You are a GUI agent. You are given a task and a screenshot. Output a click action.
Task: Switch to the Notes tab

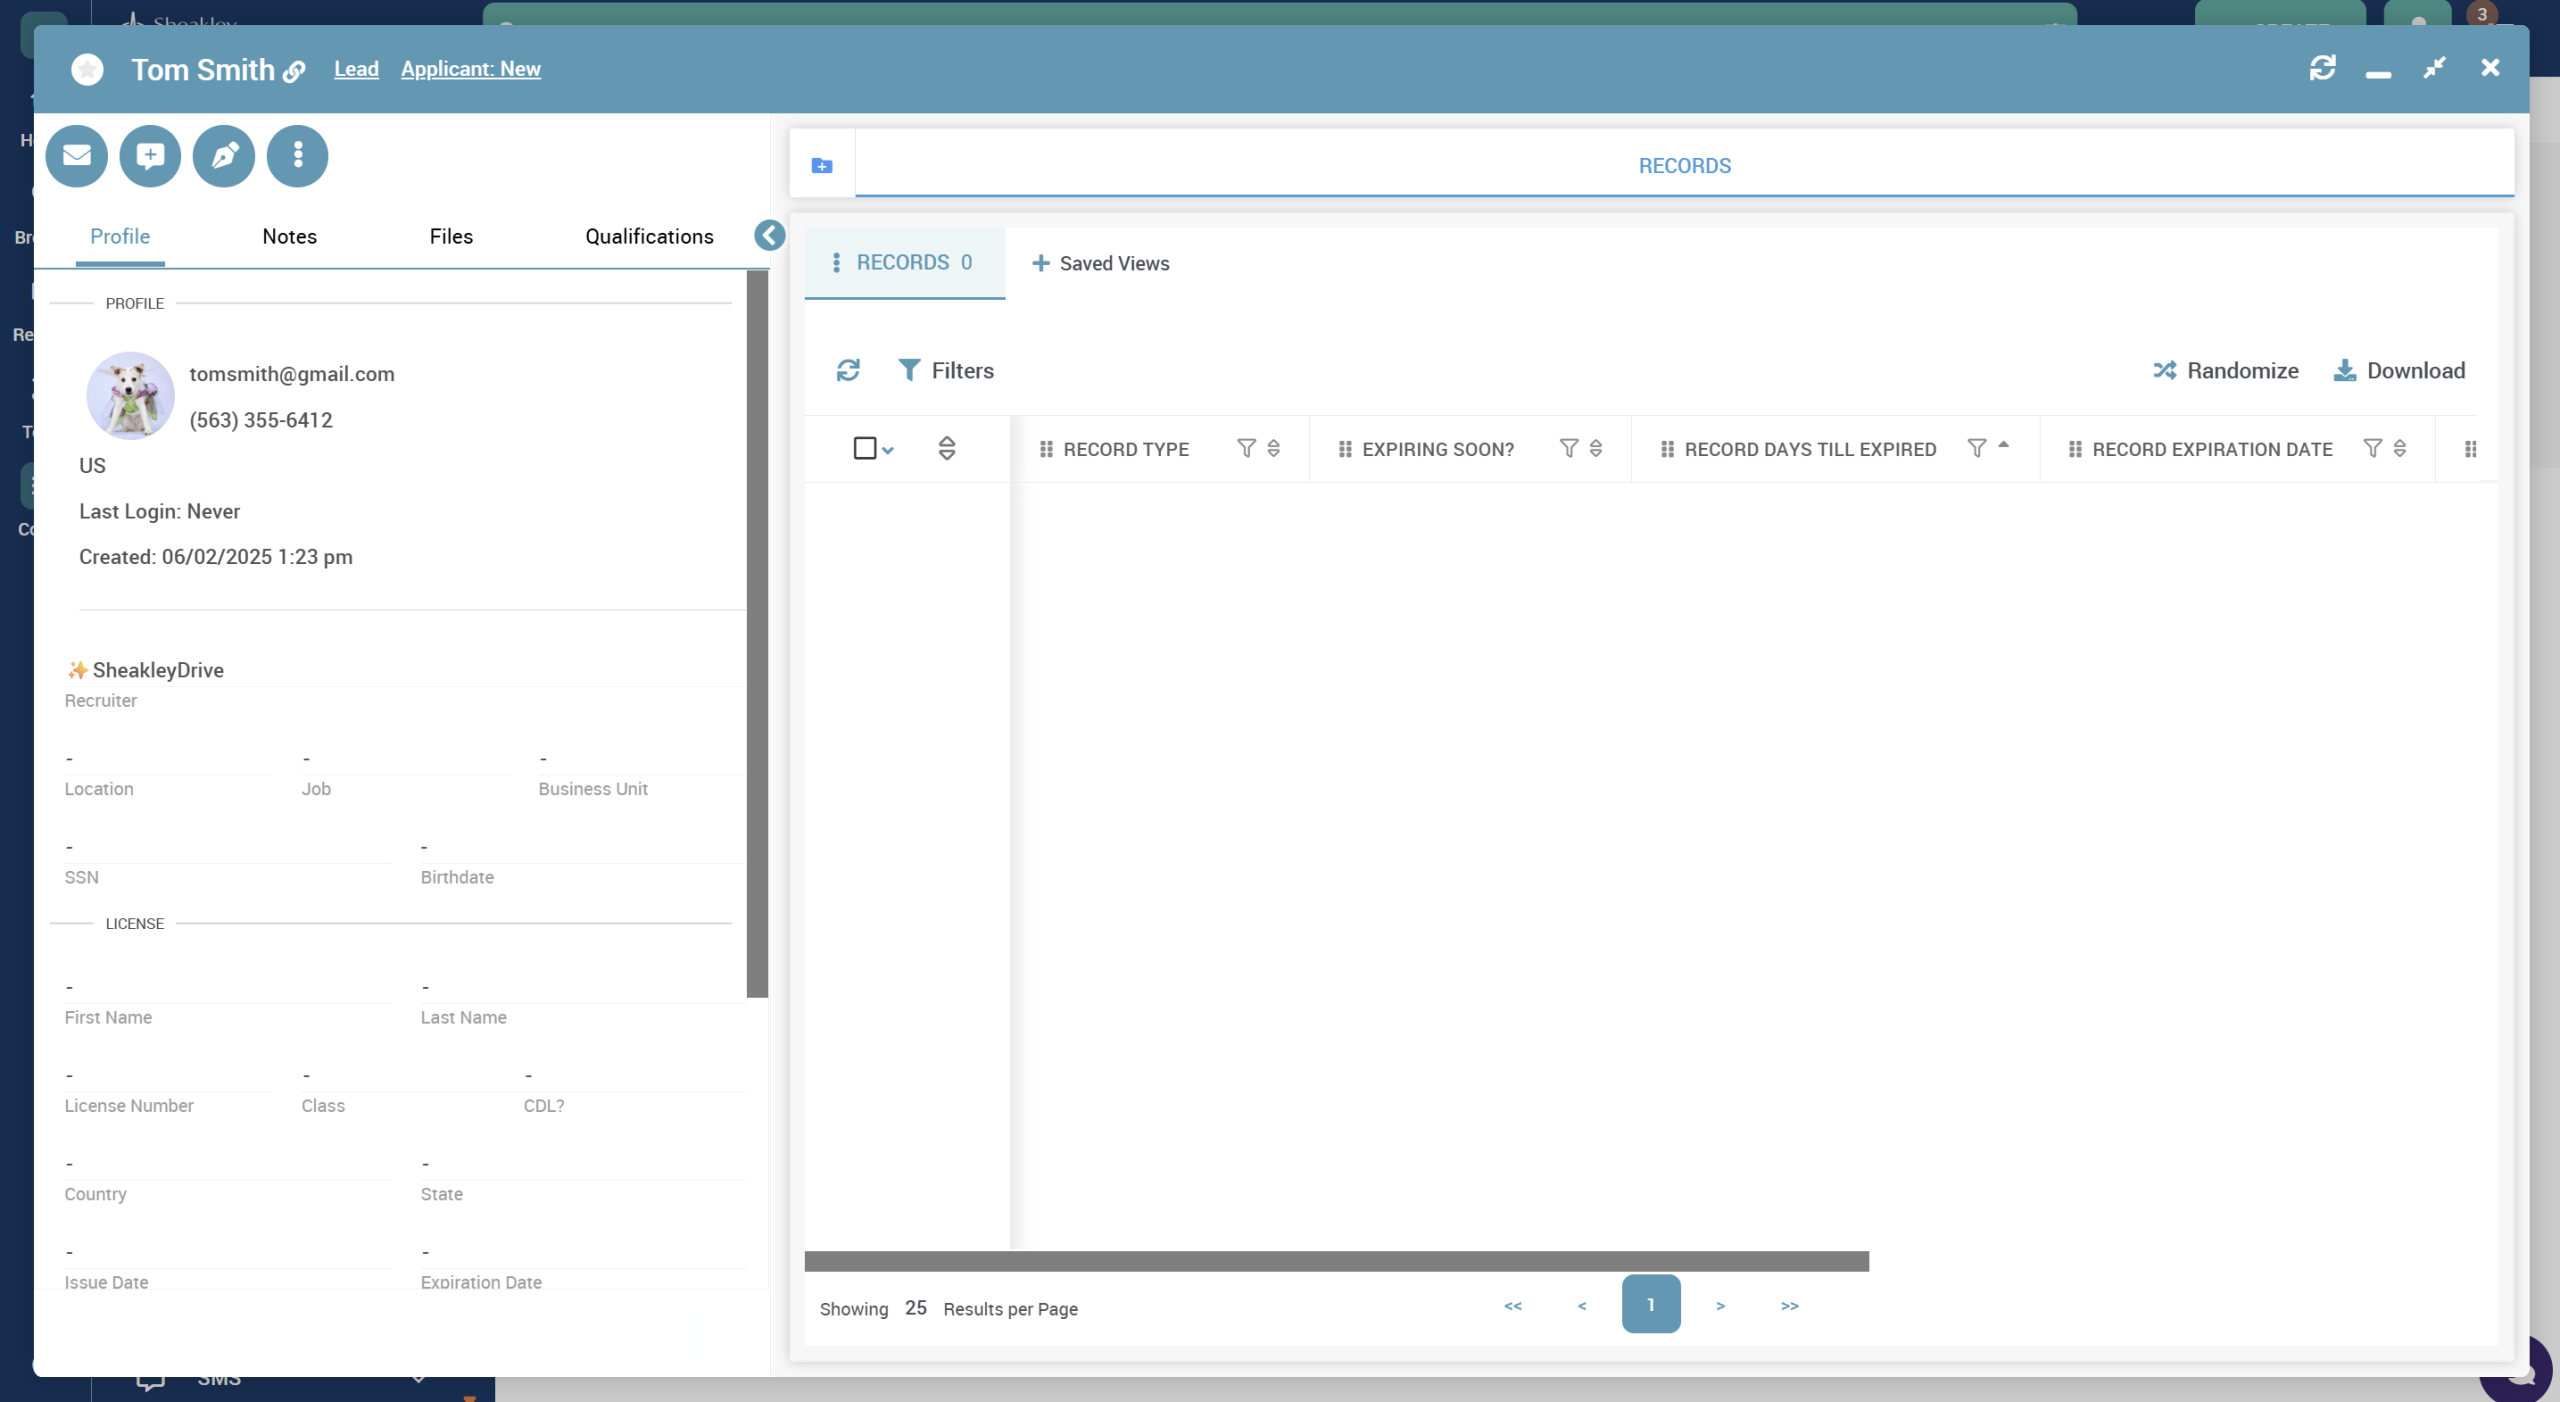(289, 237)
